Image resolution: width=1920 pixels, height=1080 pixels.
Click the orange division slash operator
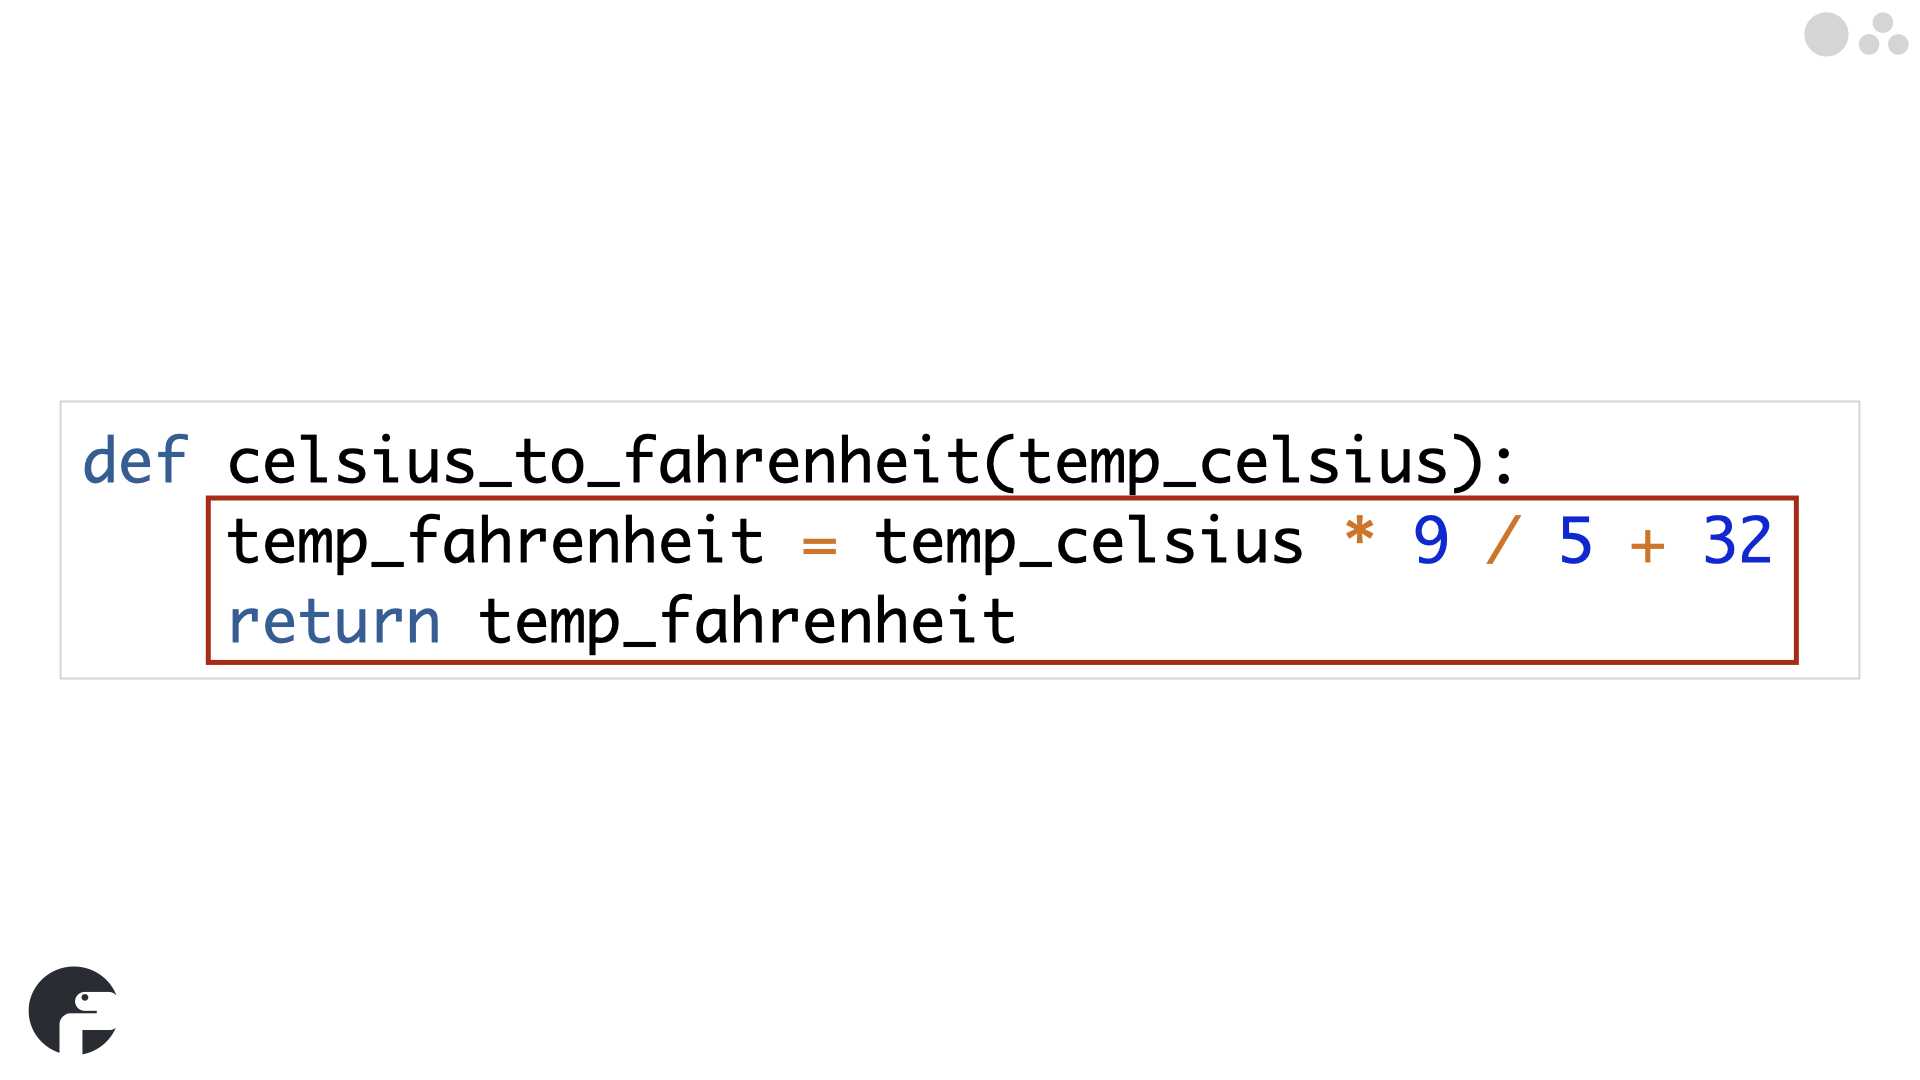click(x=1503, y=540)
